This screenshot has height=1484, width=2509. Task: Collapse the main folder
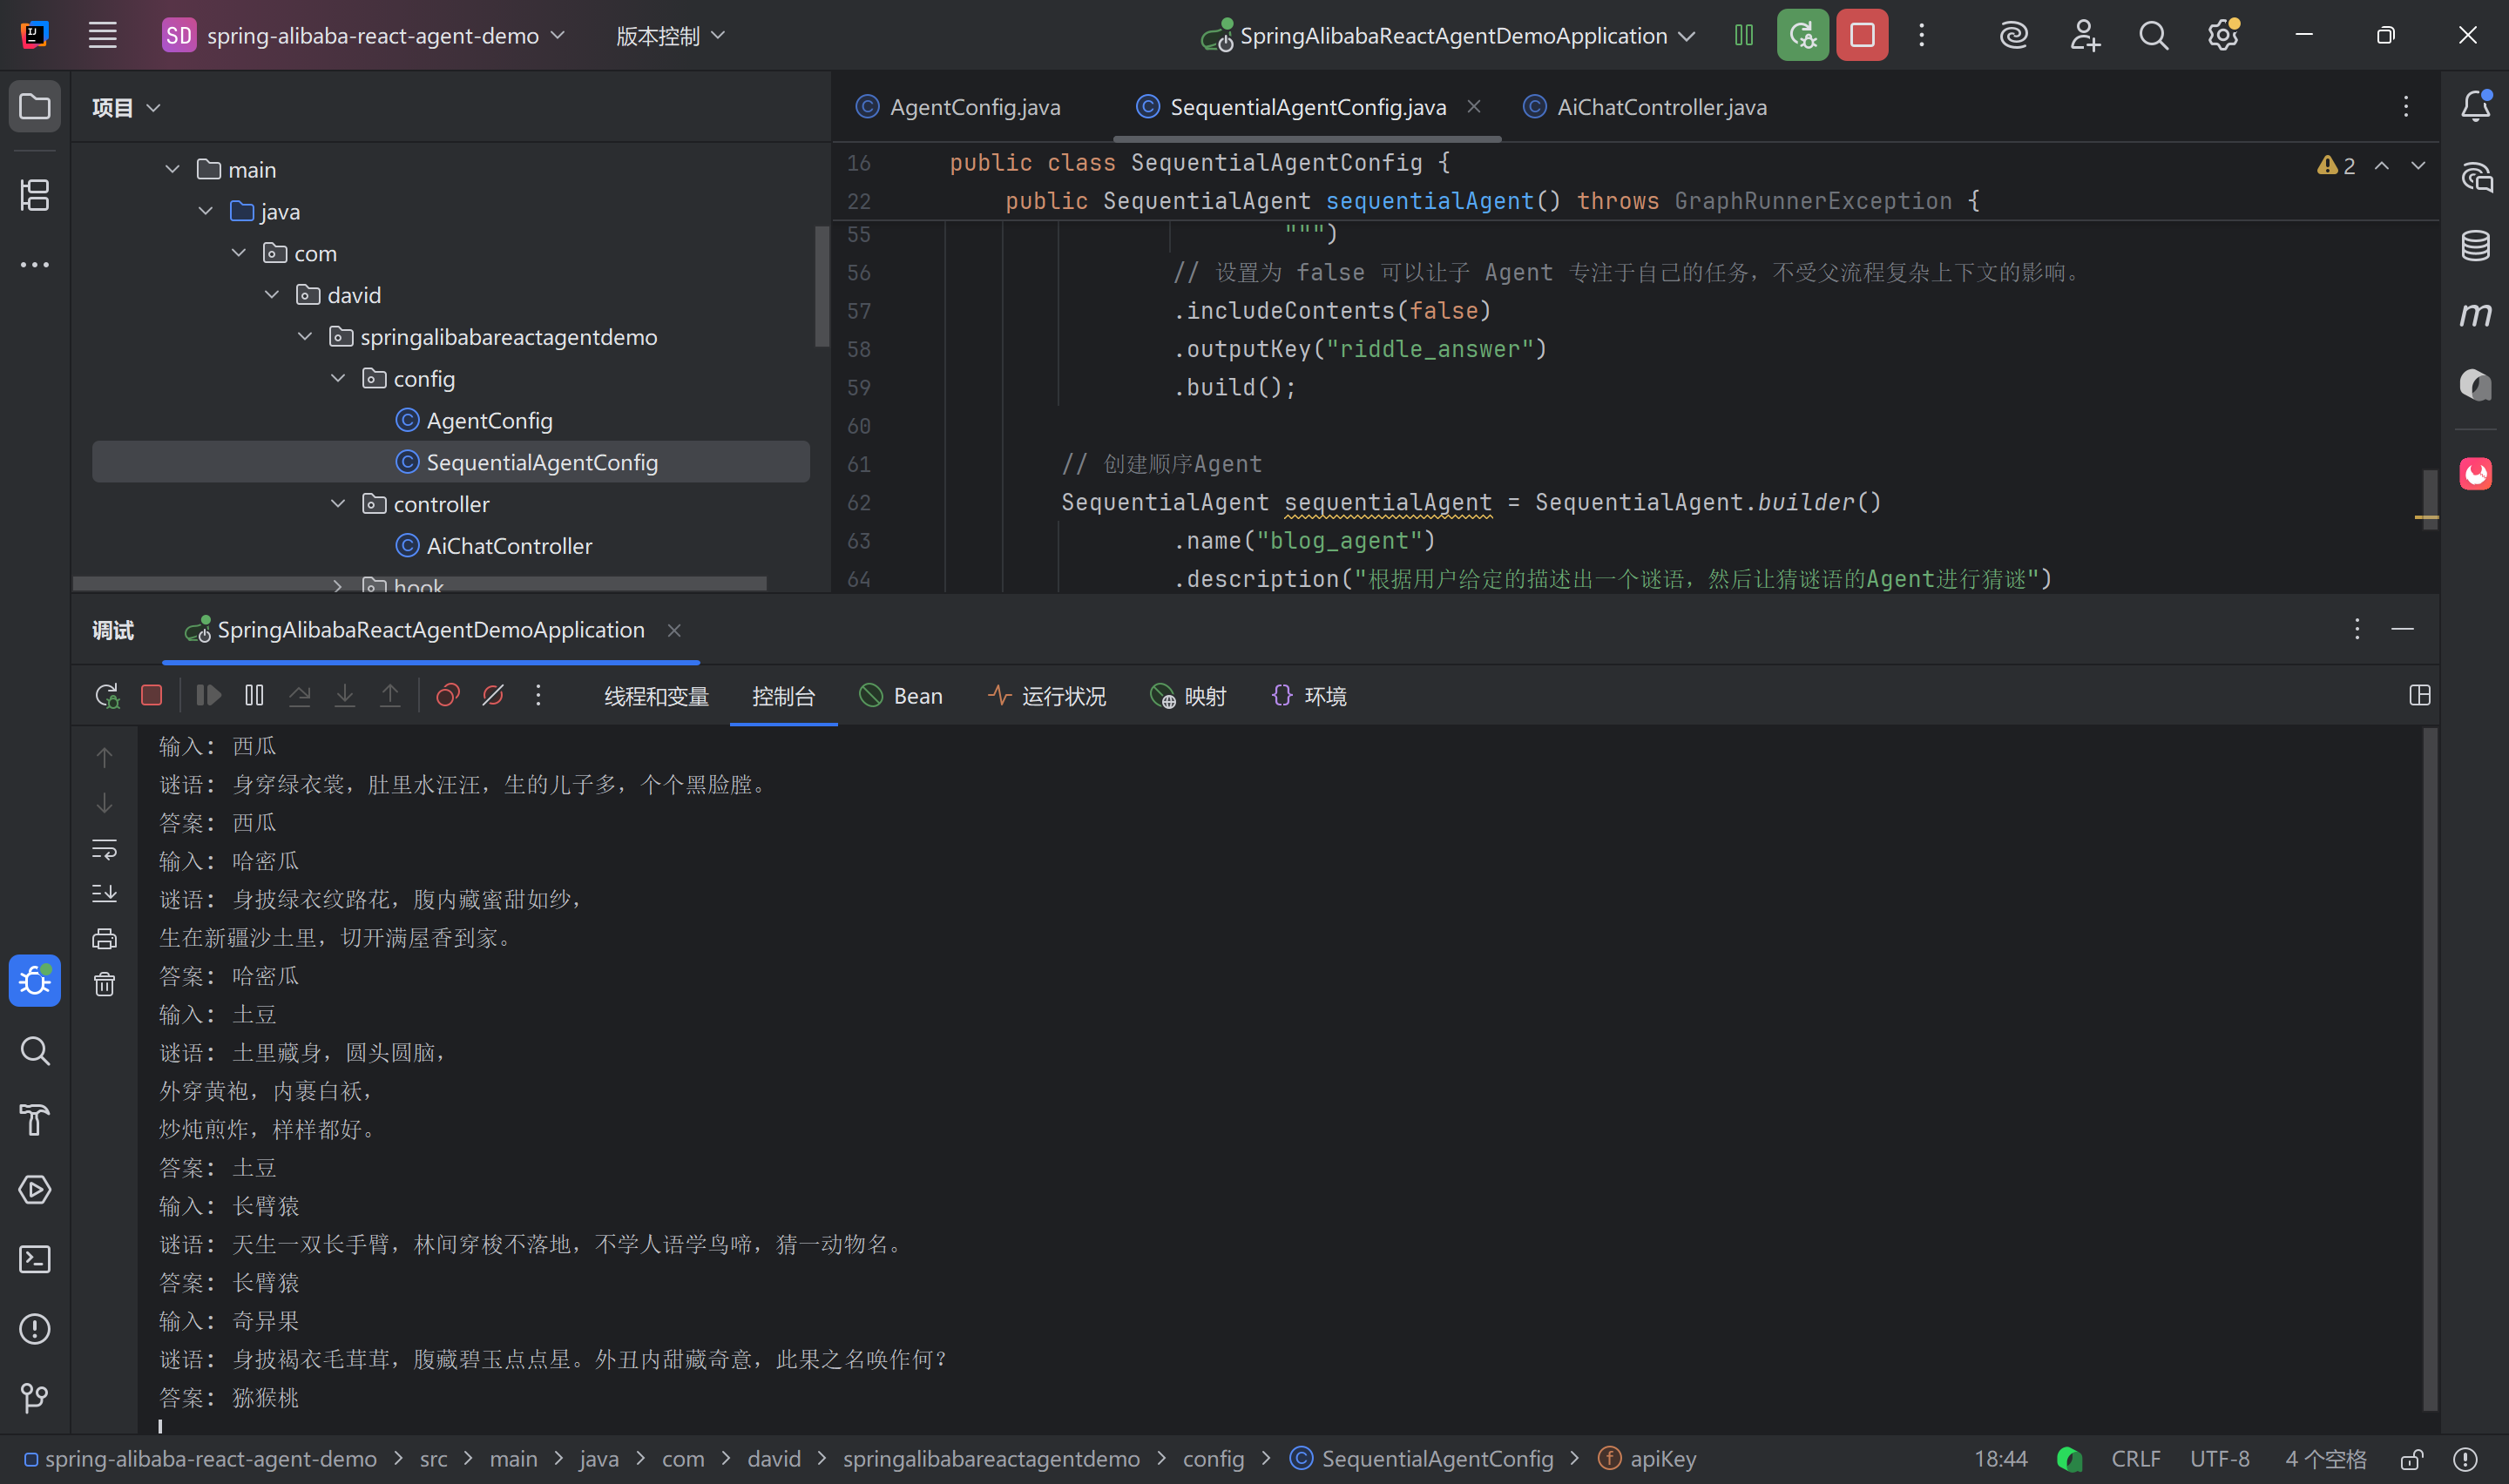[x=172, y=169]
